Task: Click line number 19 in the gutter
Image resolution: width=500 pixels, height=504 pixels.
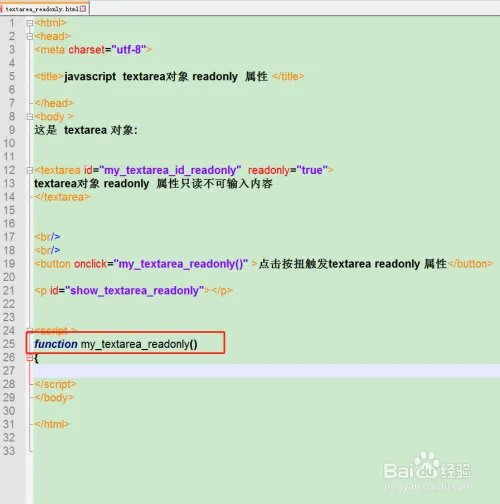Action: [x=9, y=264]
